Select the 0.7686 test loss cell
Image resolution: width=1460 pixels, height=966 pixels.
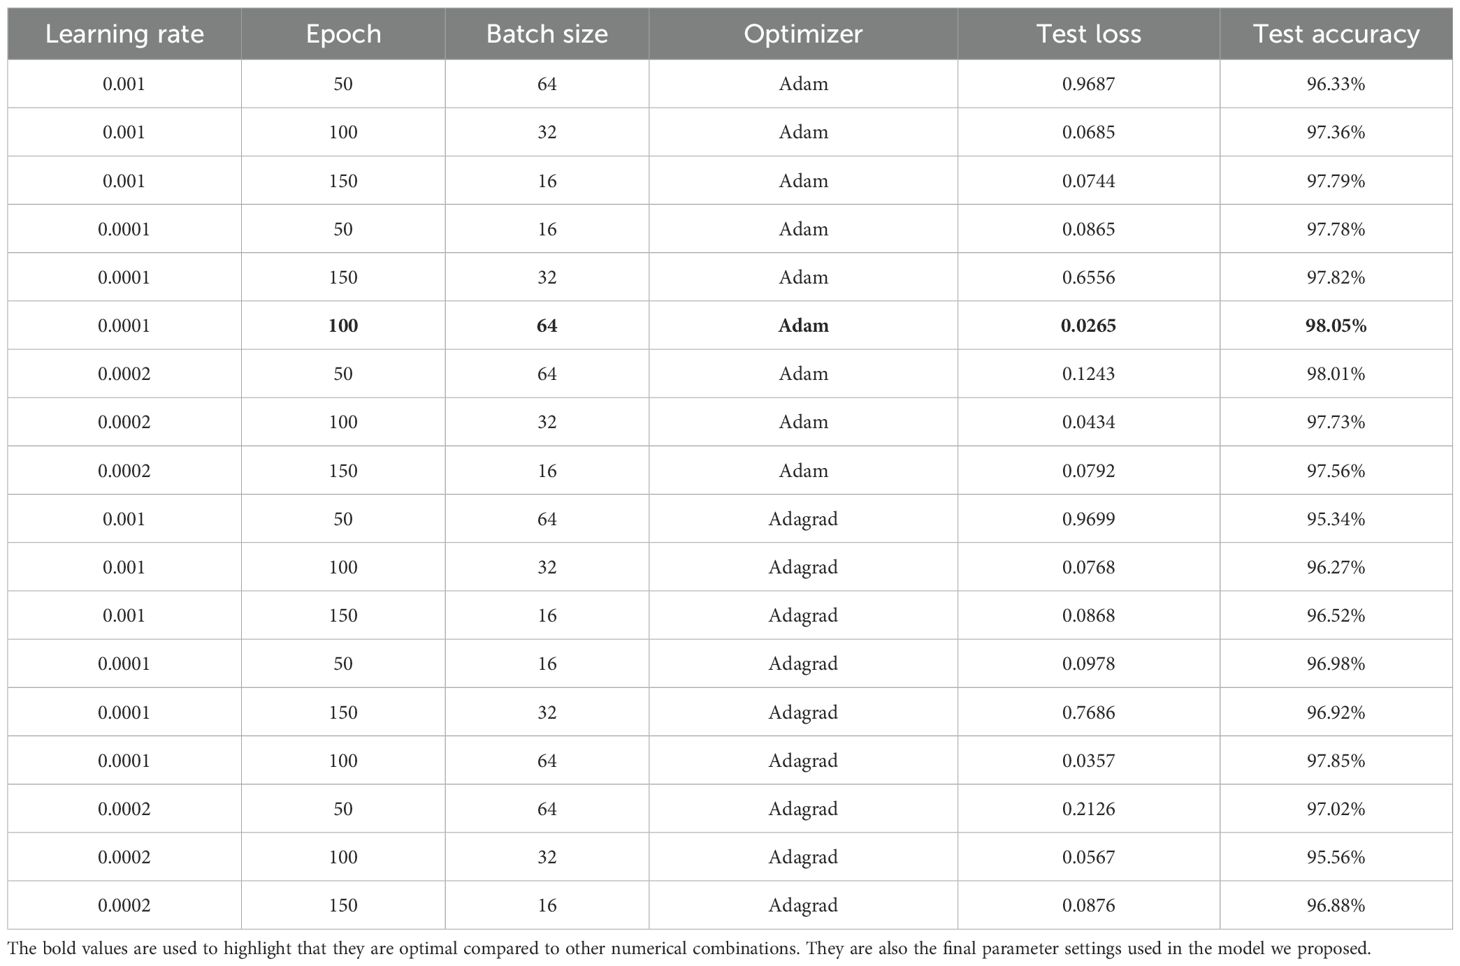[x=1088, y=713]
